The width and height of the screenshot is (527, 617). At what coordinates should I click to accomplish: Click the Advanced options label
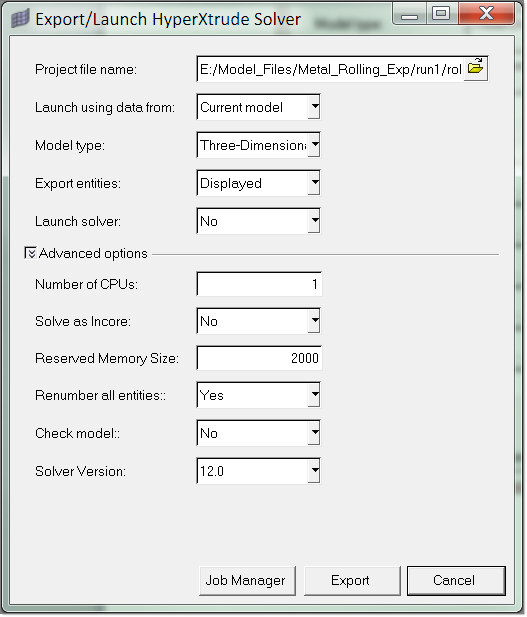coord(93,253)
